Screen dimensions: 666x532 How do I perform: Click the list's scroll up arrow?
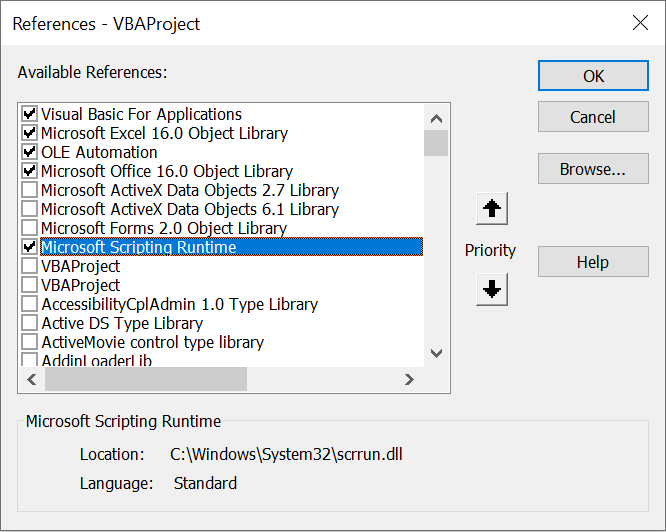pos(436,118)
